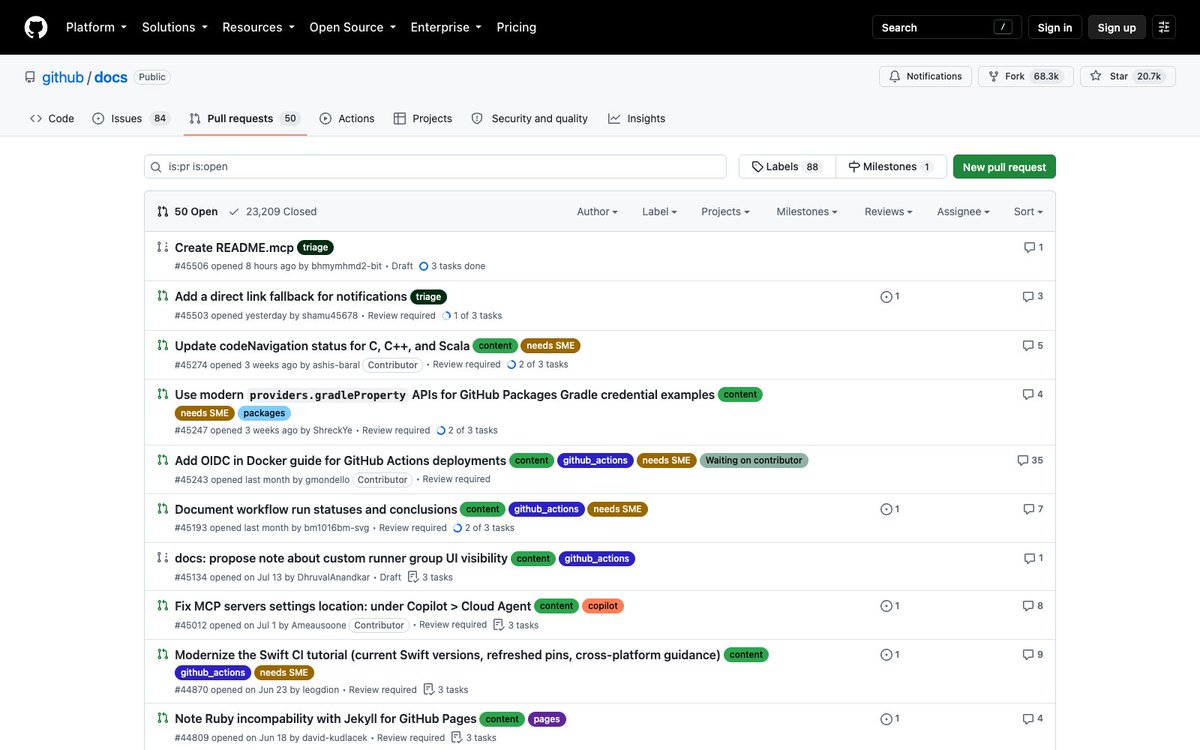This screenshot has height=750, width=1200.
Task: Switch to the Code tab
Action: [x=52, y=118]
